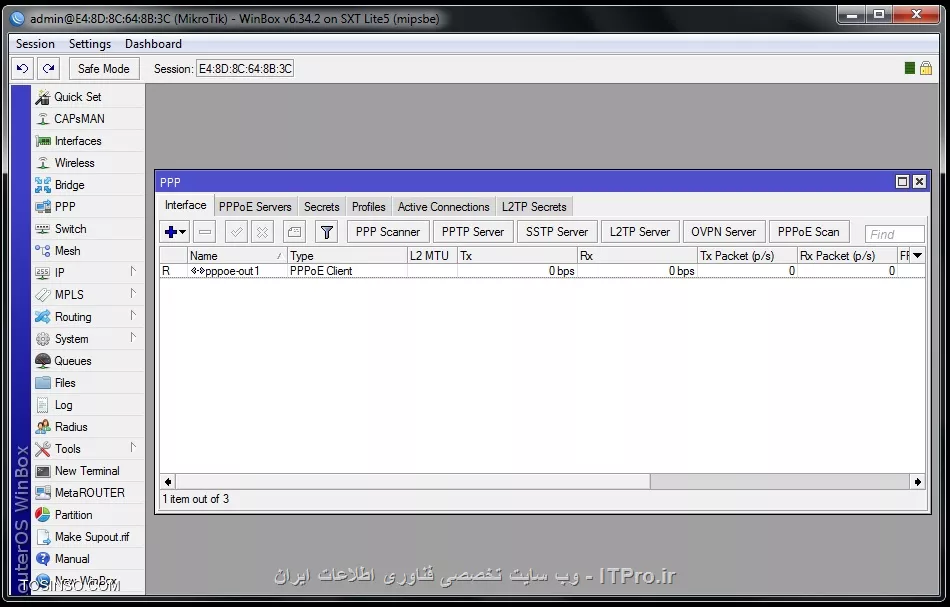Open the blue plus Add dropdown
The width and height of the screenshot is (950, 607).
(175, 231)
